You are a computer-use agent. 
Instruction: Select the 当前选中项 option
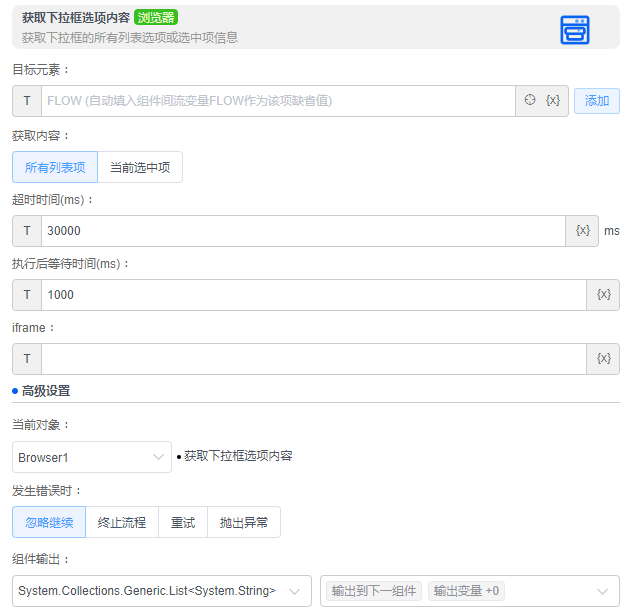tap(140, 167)
